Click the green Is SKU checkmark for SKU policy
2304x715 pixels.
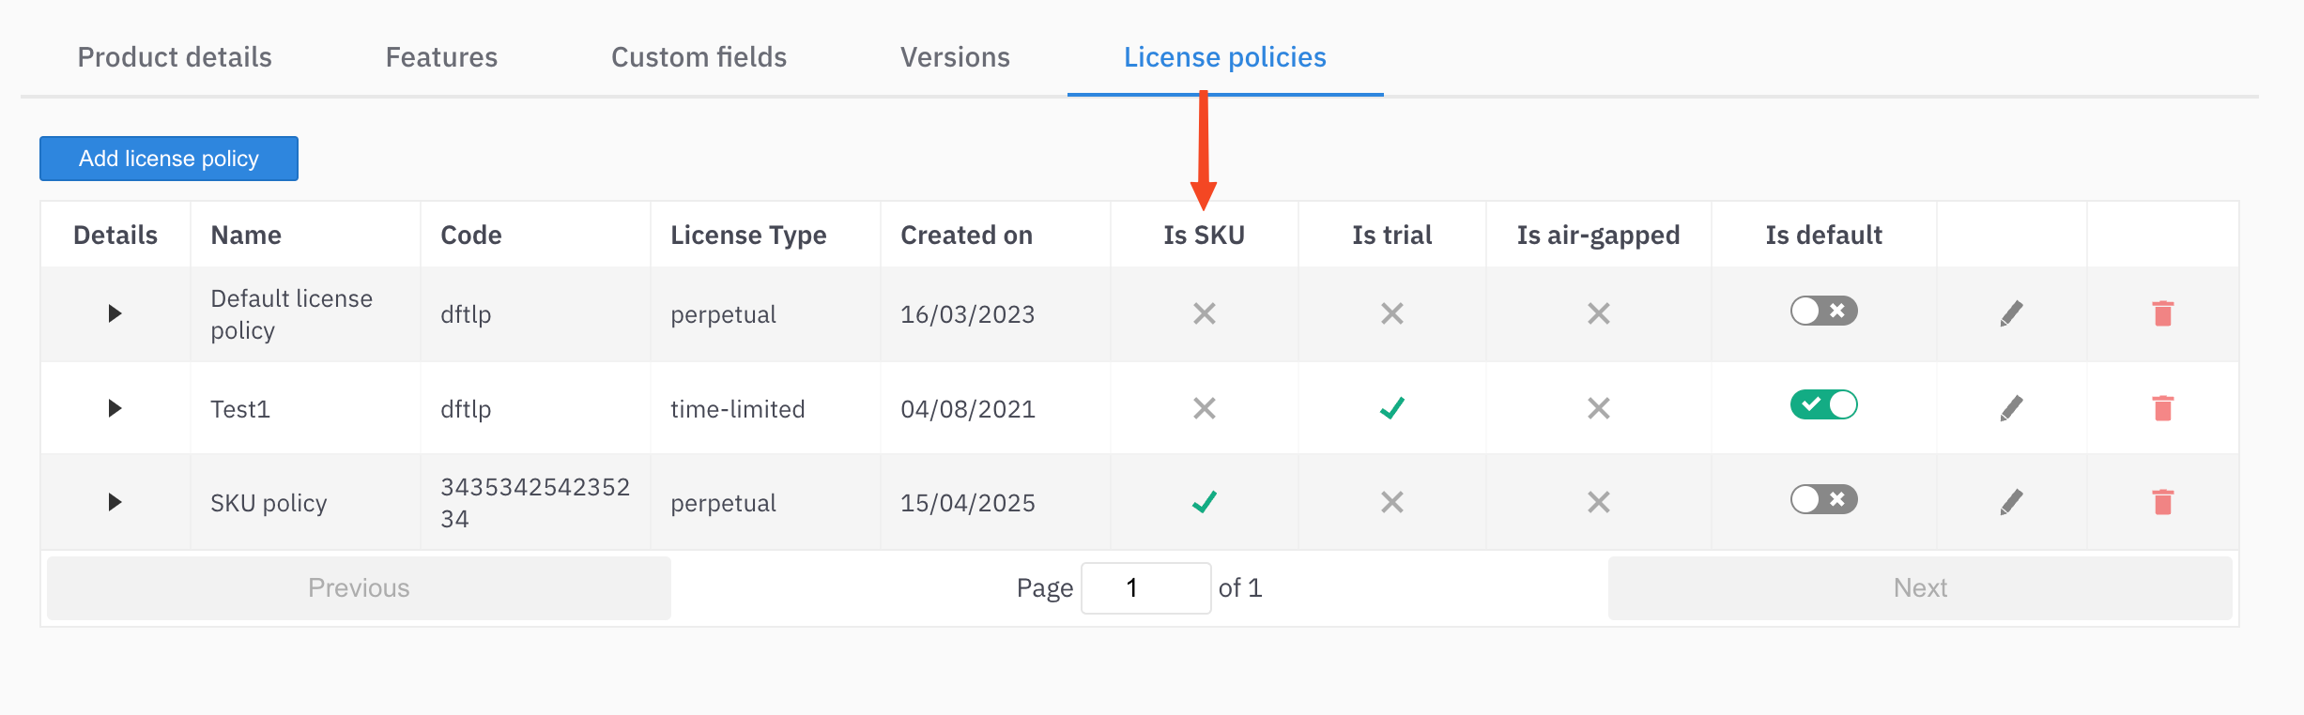click(1204, 502)
